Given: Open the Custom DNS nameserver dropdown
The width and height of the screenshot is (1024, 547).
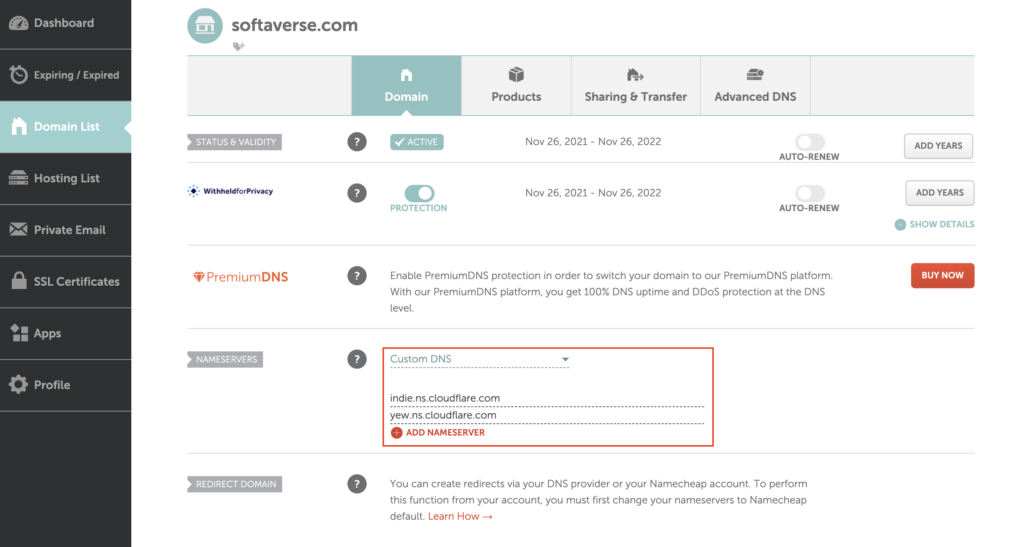Looking at the screenshot, I should click(479, 359).
